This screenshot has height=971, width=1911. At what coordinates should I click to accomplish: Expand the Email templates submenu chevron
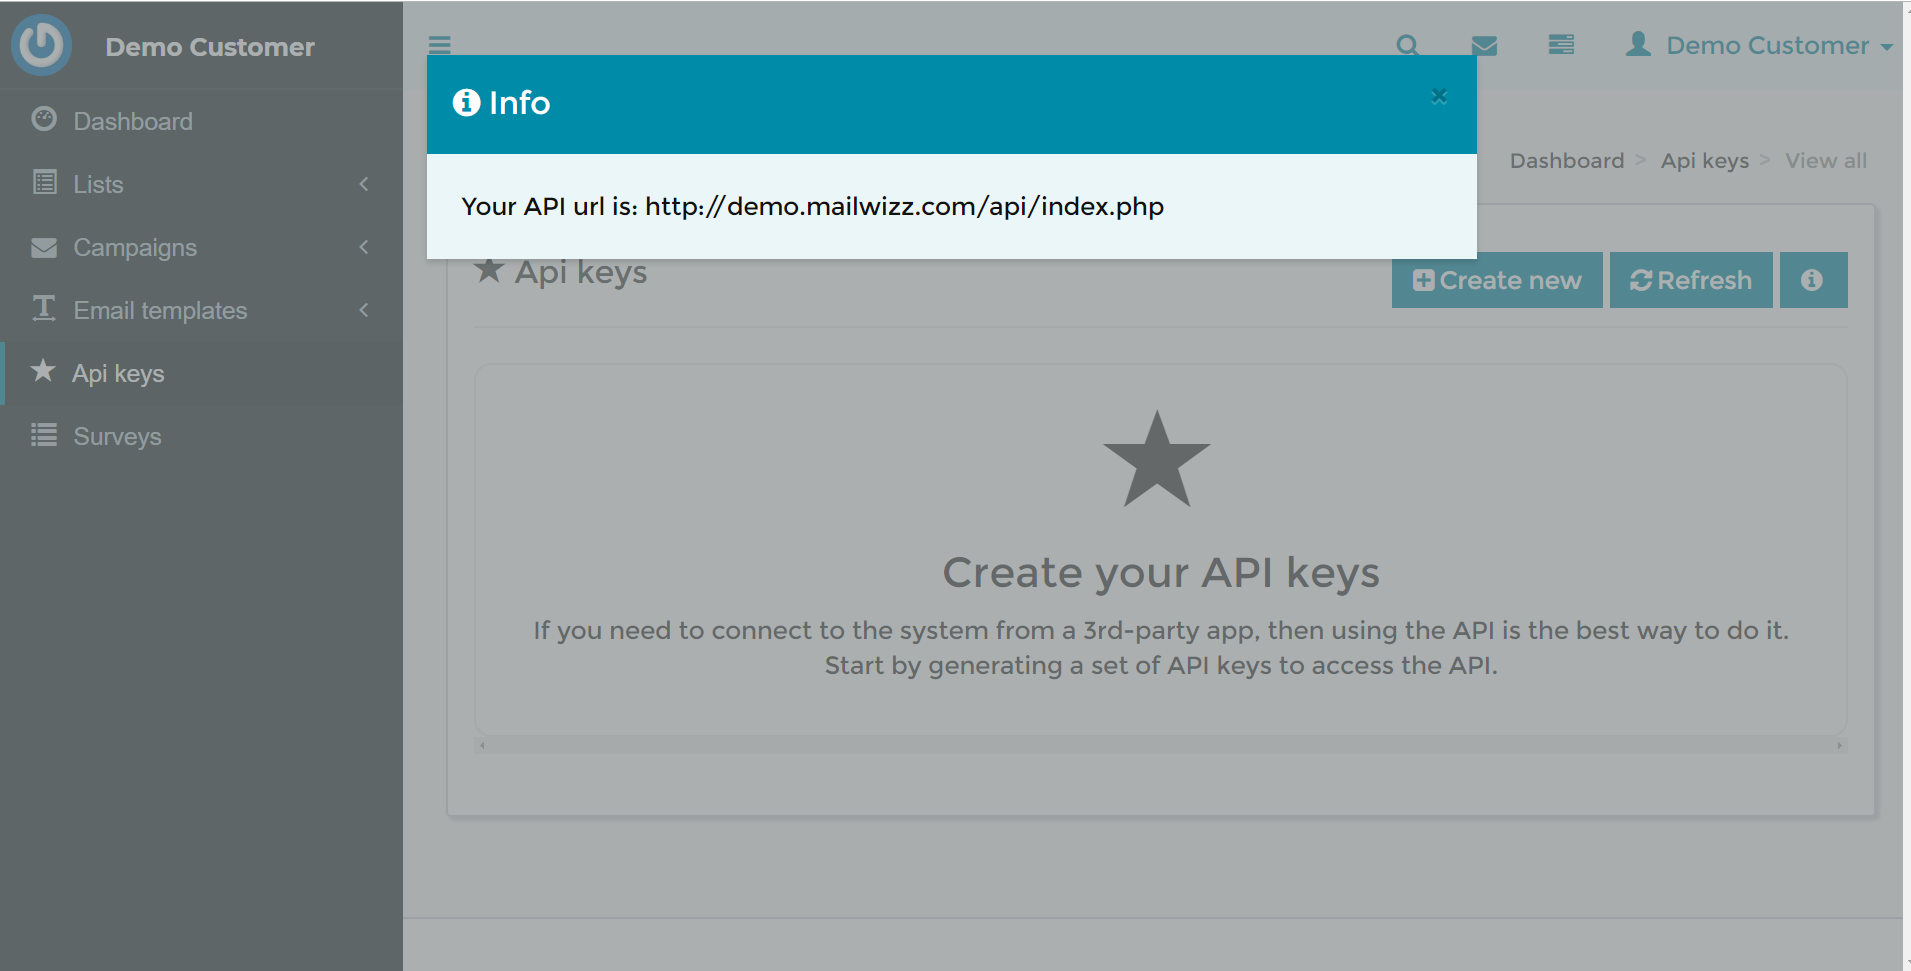[x=364, y=310]
